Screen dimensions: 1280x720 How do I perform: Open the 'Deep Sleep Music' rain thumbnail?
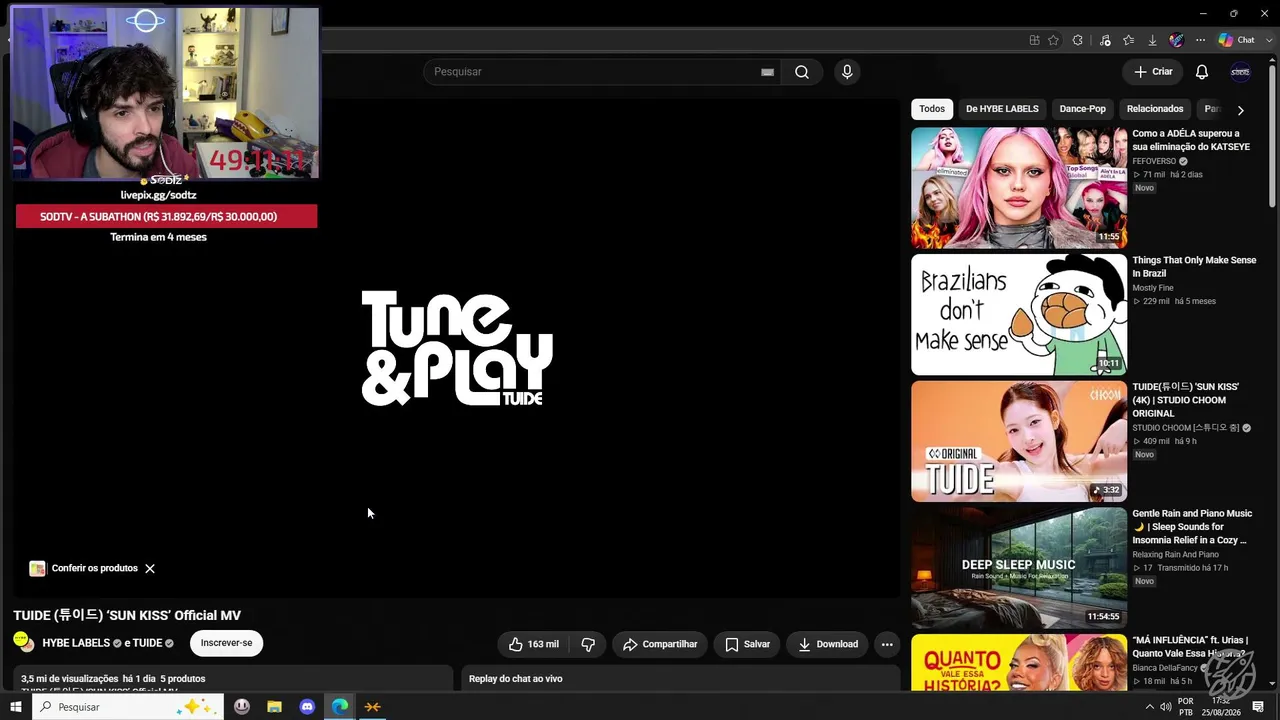click(1019, 568)
